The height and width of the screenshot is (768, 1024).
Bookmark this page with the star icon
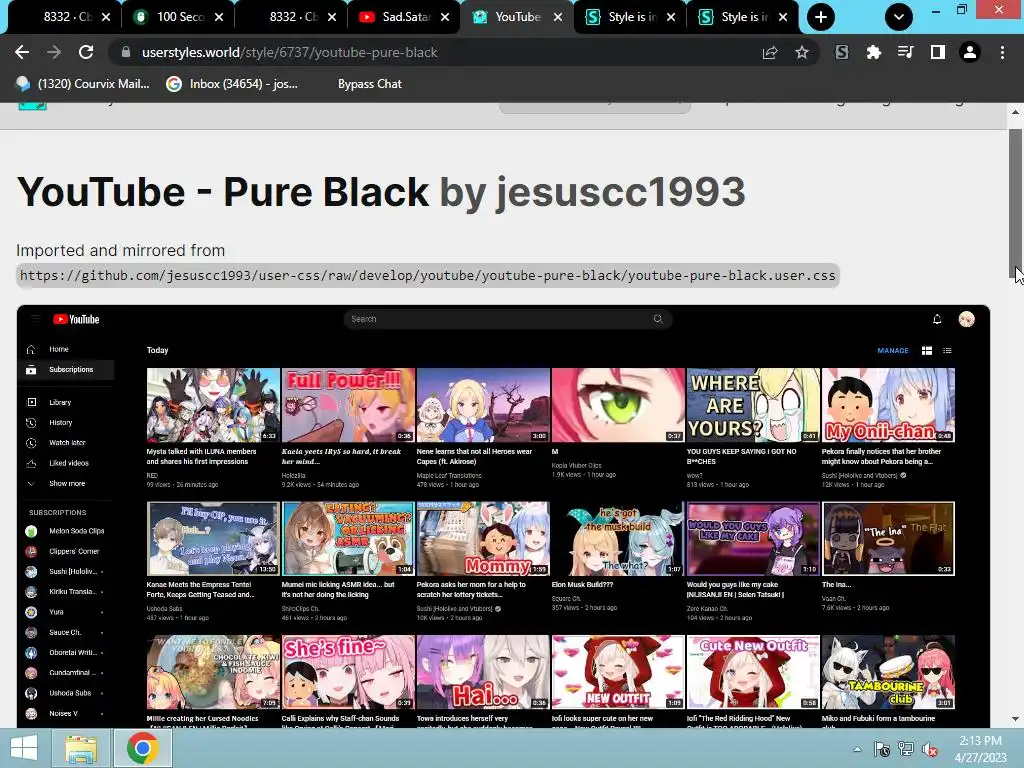pyautogui.click(x=802, y=52)
